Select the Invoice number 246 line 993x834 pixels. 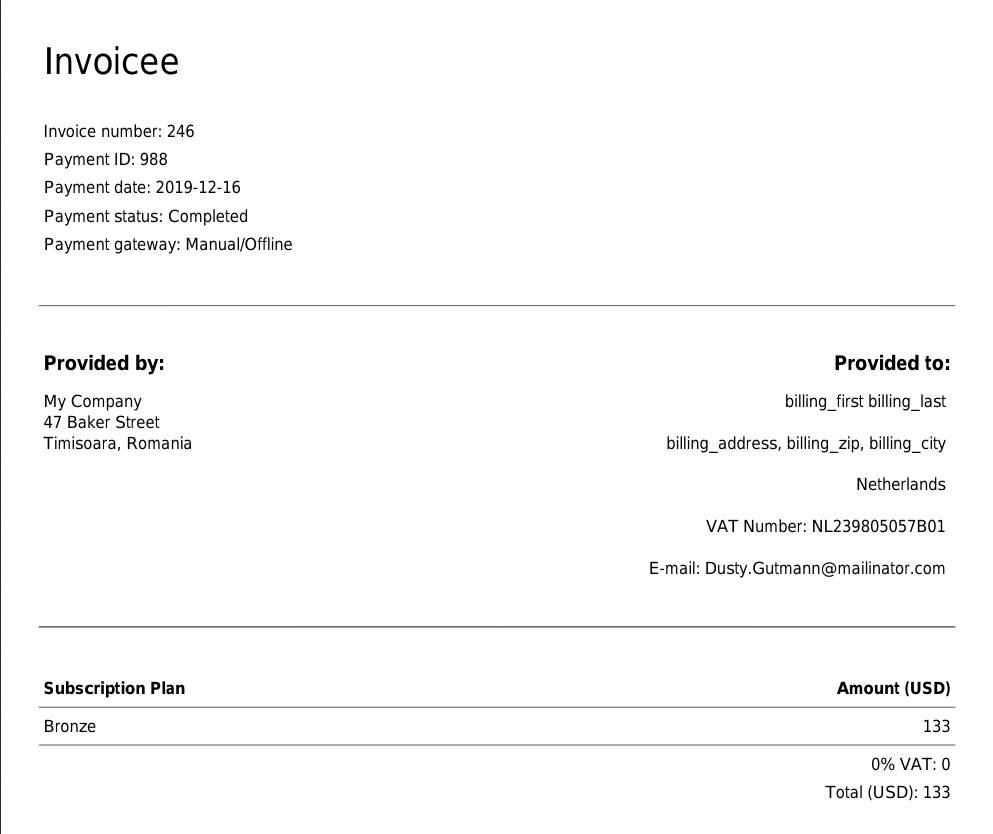pos(119,131)
